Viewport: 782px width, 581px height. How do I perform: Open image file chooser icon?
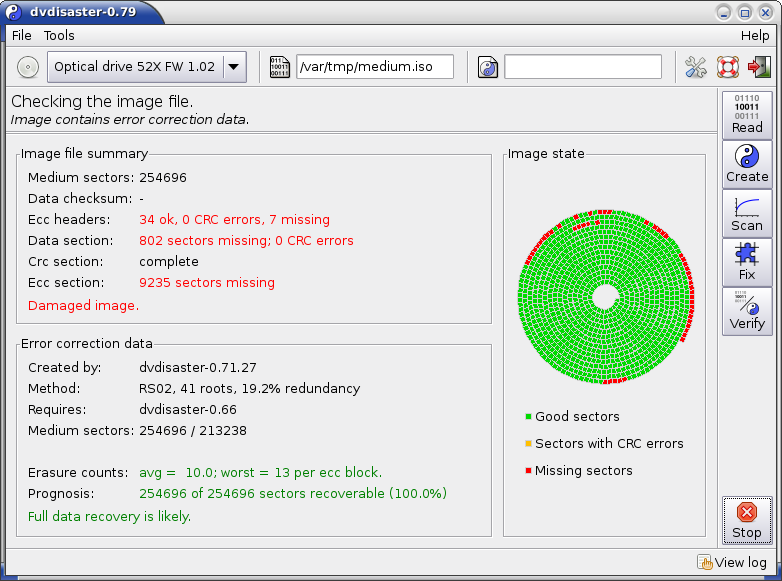coord(279,67)
